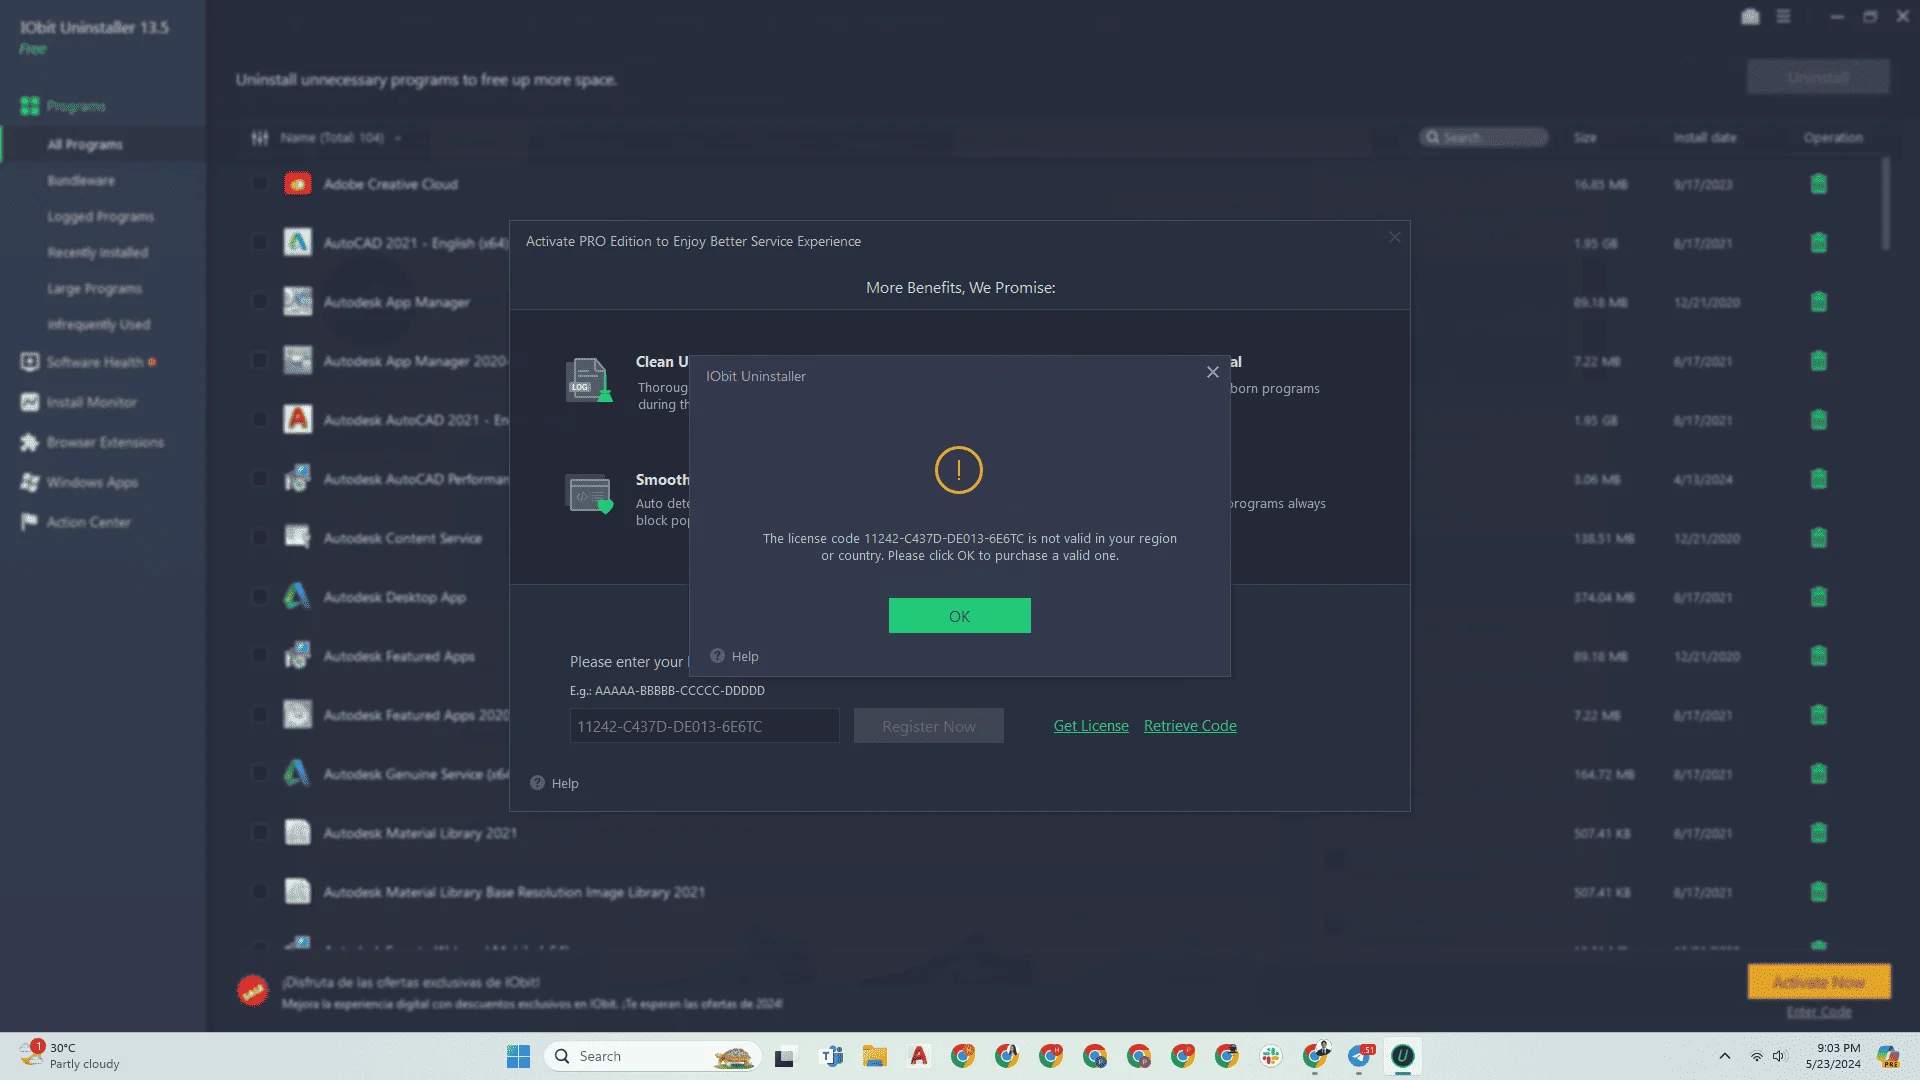
Task: Open File Explorer from the taskbar
Action: pos(875,1056)
